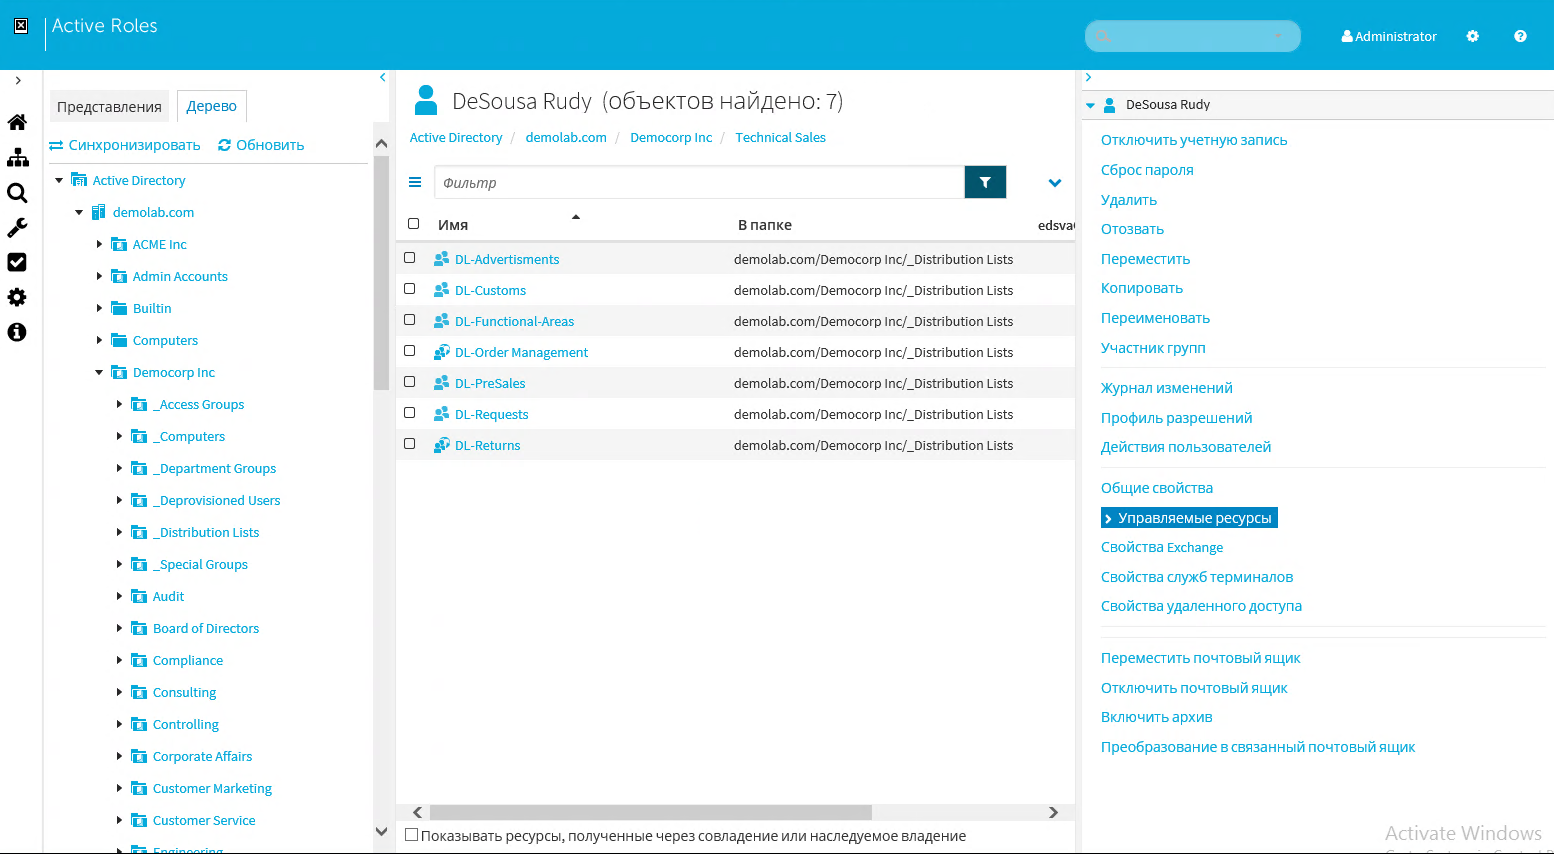Click the Democorp Inc folder icon

click(119, 372)
